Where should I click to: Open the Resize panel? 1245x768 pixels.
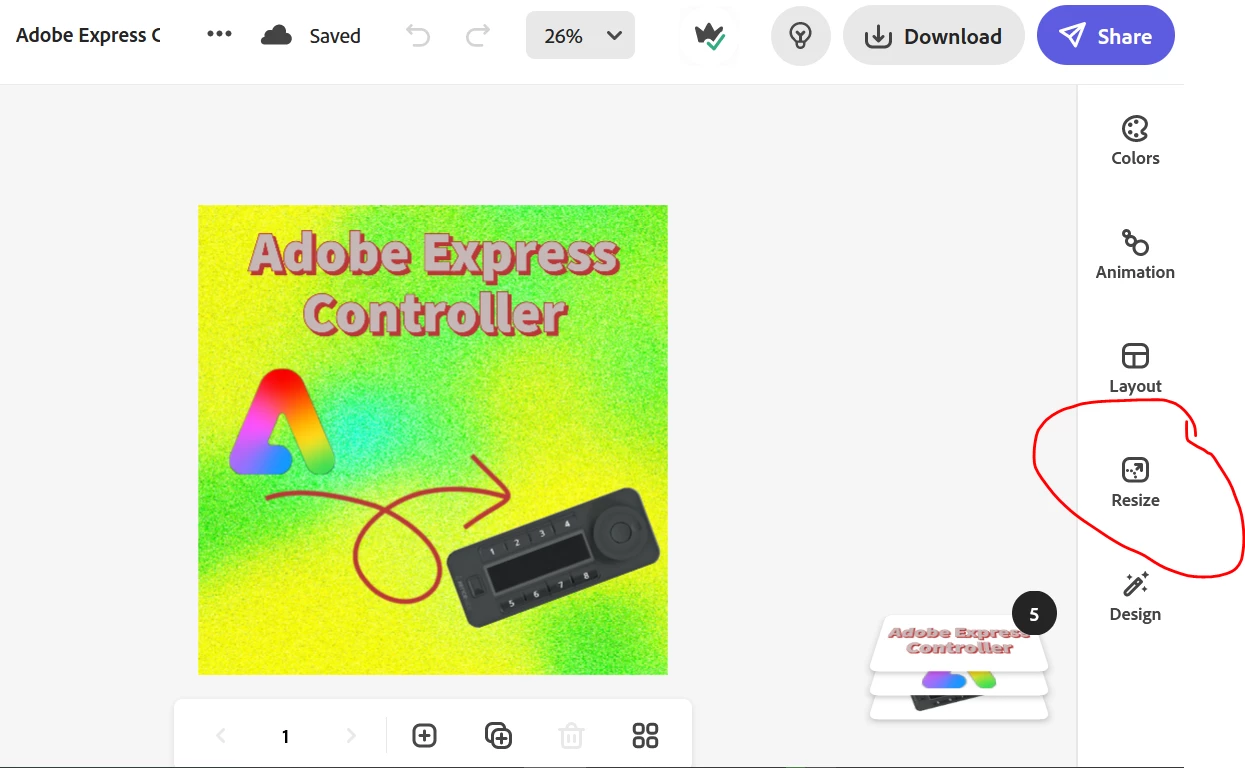pos(1135,482)
